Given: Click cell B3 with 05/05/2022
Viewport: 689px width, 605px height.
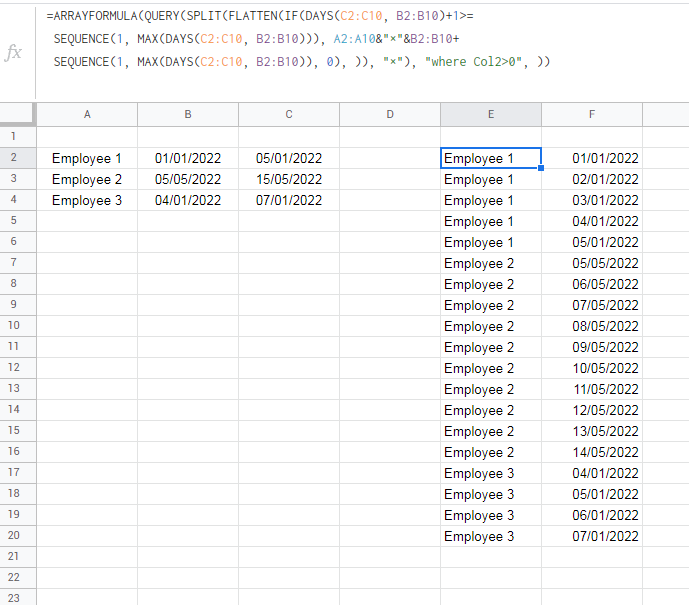Looking at the screenshot, I should click(188, 179).
